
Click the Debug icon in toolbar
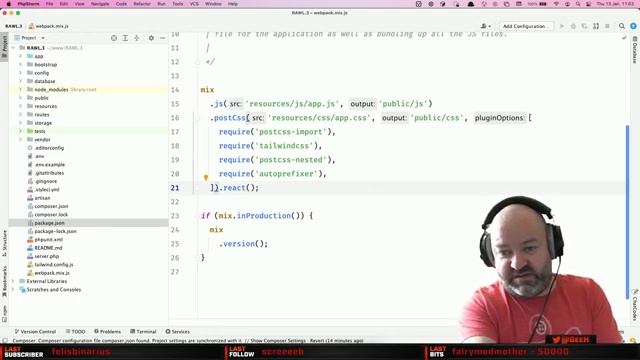tap(573, 26)
